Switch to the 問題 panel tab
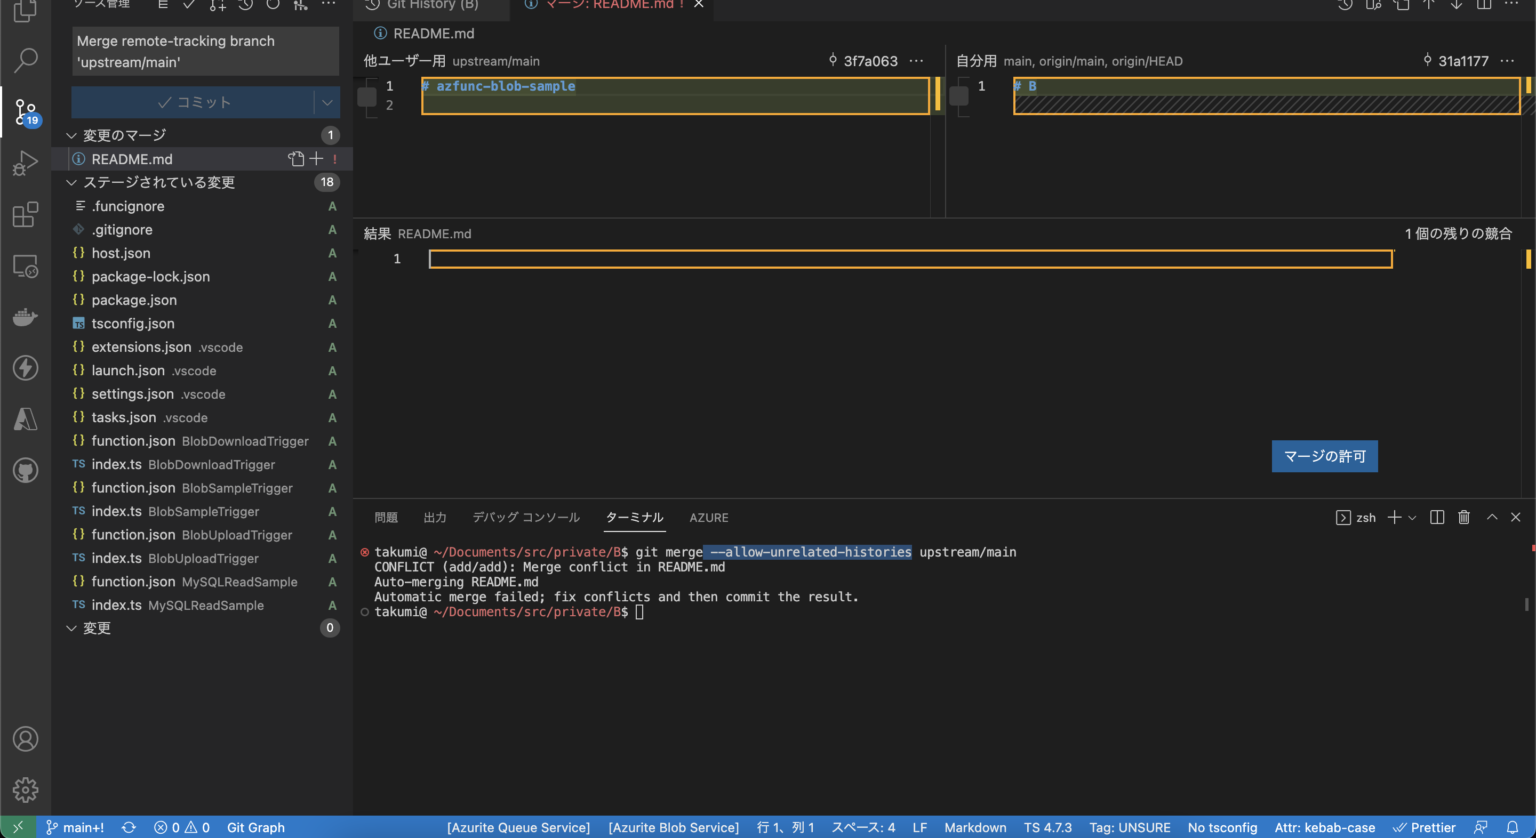Screen dimensions: 1536x838 click(386, 517)
